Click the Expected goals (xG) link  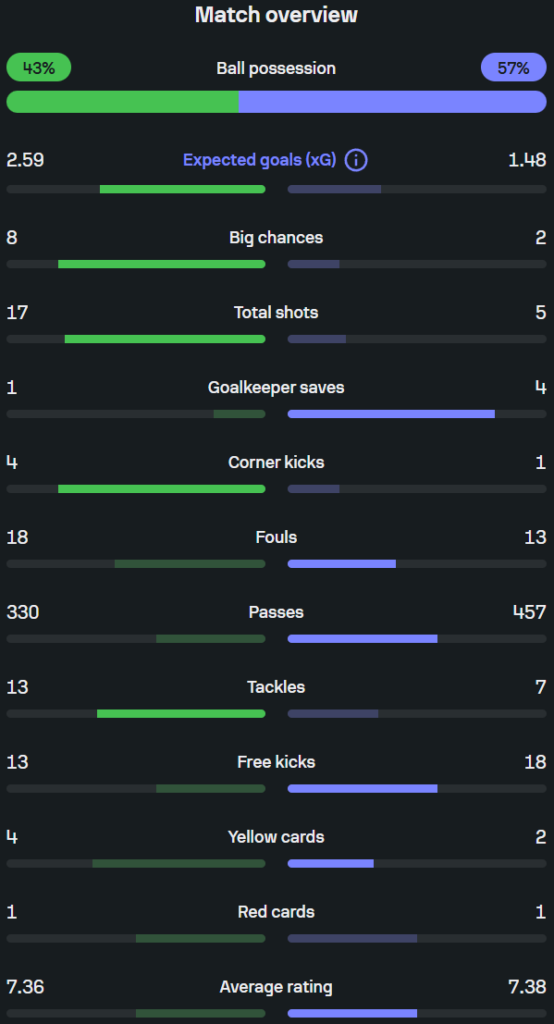pyautogui.click(x=259, y=160)
